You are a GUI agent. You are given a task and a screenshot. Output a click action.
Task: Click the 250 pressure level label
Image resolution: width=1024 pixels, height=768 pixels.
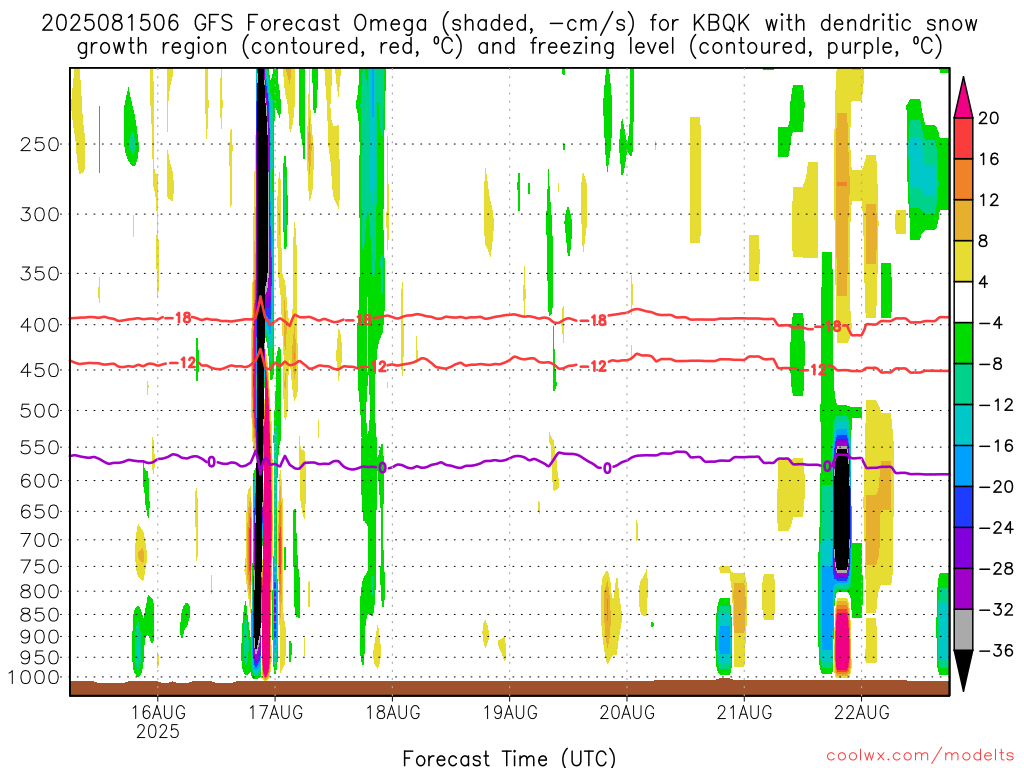coord(39,144)
